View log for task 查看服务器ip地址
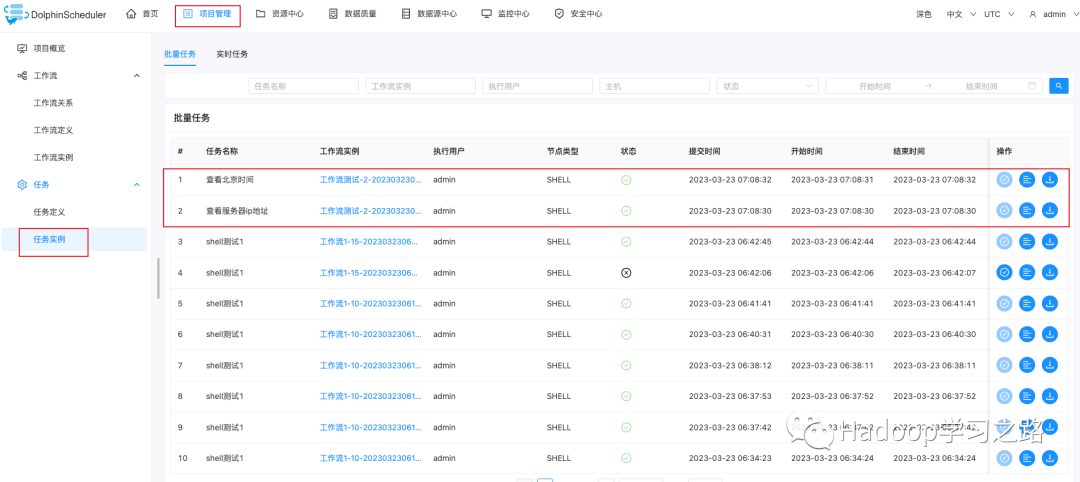This screenshot has width=1080, height=482. pyautogui.click(x=1027, y=211)
